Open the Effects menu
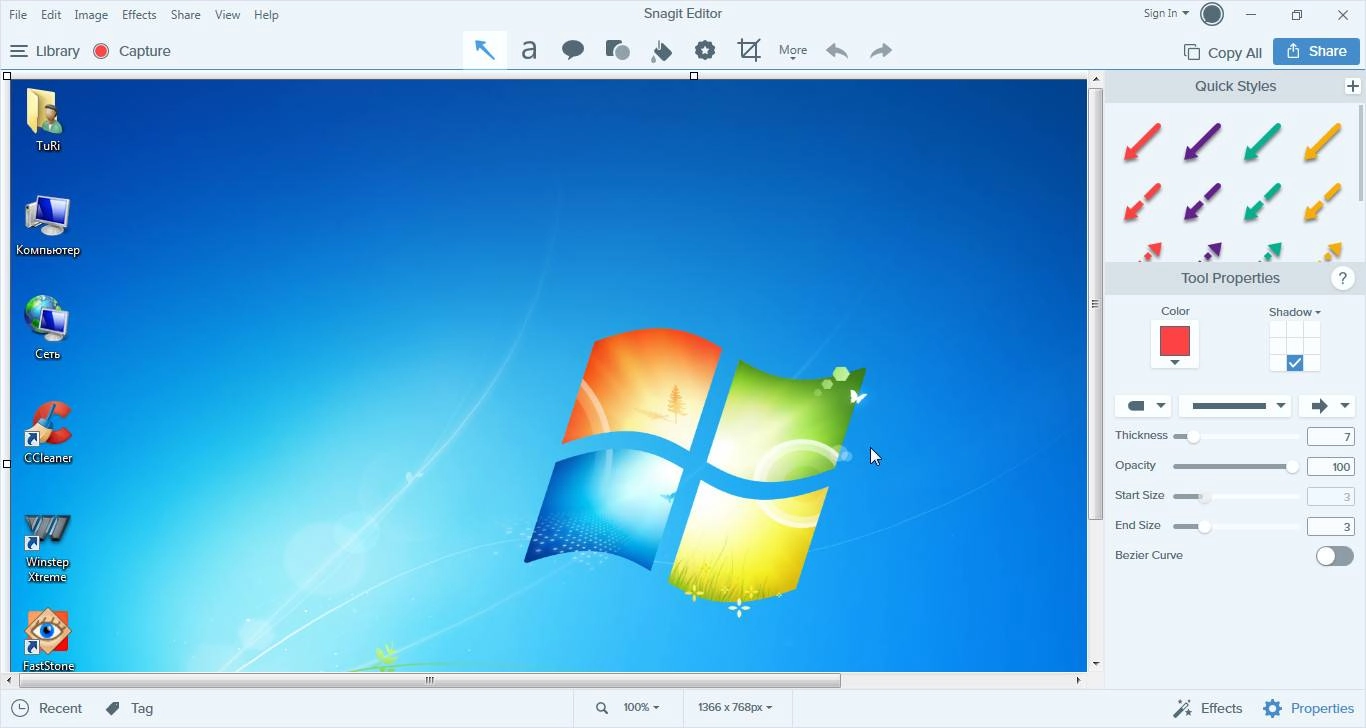 click(139, 15)
